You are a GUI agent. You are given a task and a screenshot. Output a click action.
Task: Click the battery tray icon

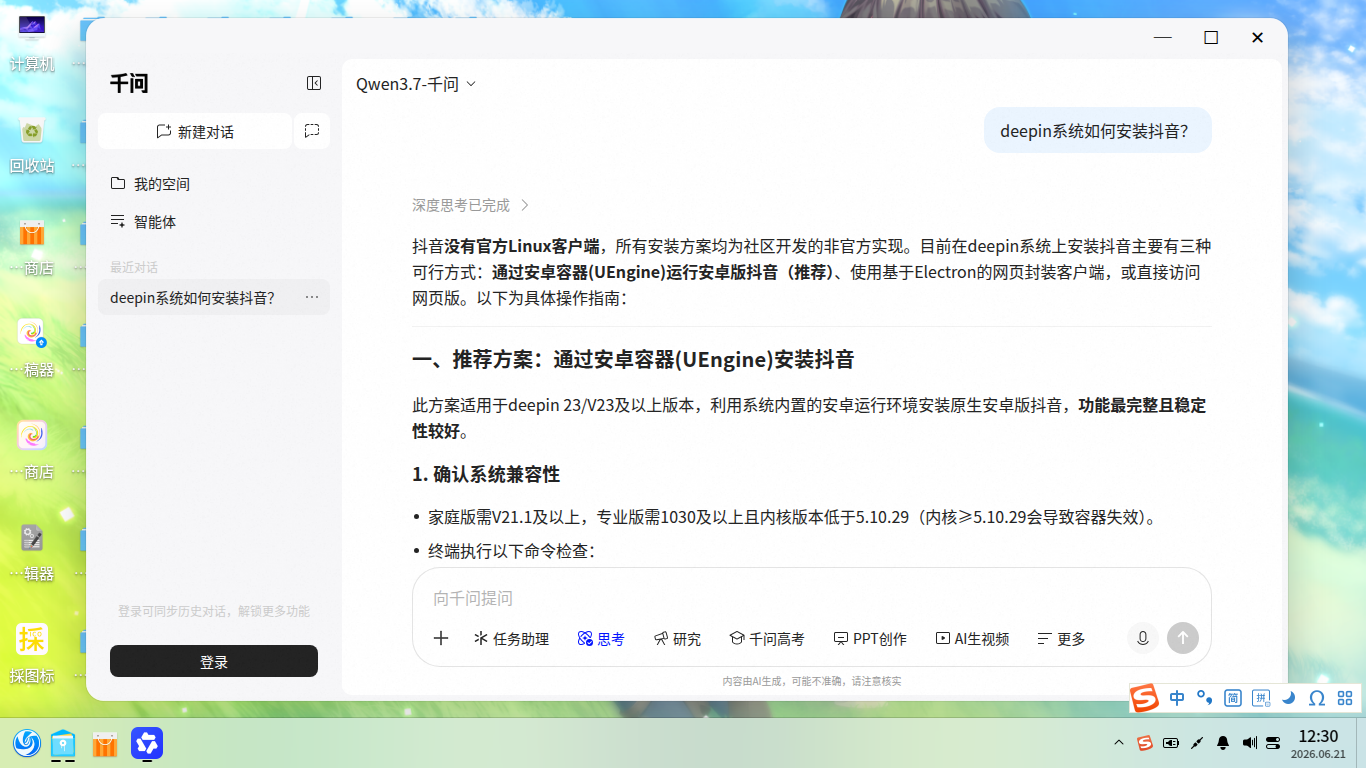(1171, 743)
